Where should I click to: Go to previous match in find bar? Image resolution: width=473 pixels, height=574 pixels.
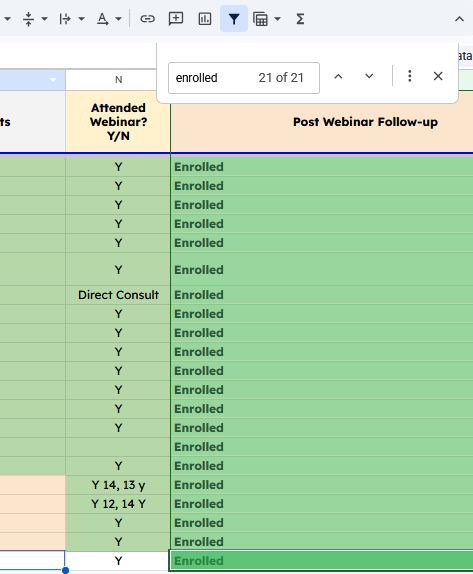[x=338, y=77]
